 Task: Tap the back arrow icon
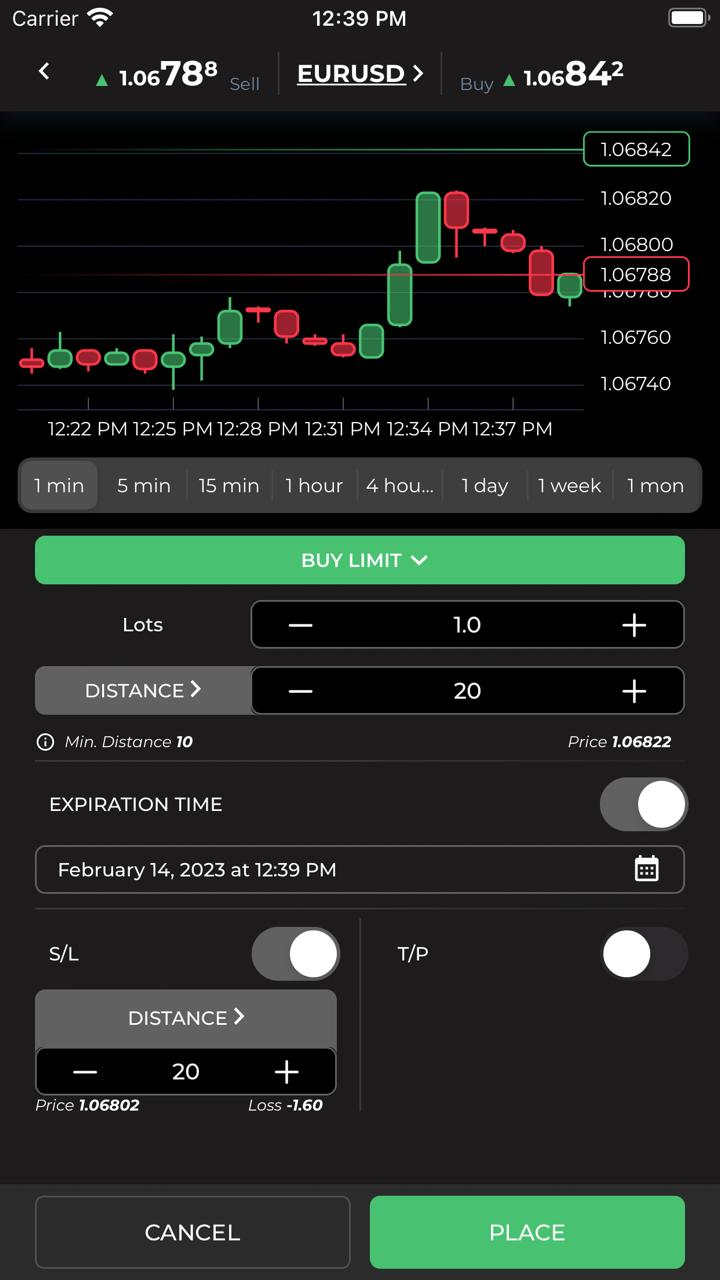[x=44, y=71]
